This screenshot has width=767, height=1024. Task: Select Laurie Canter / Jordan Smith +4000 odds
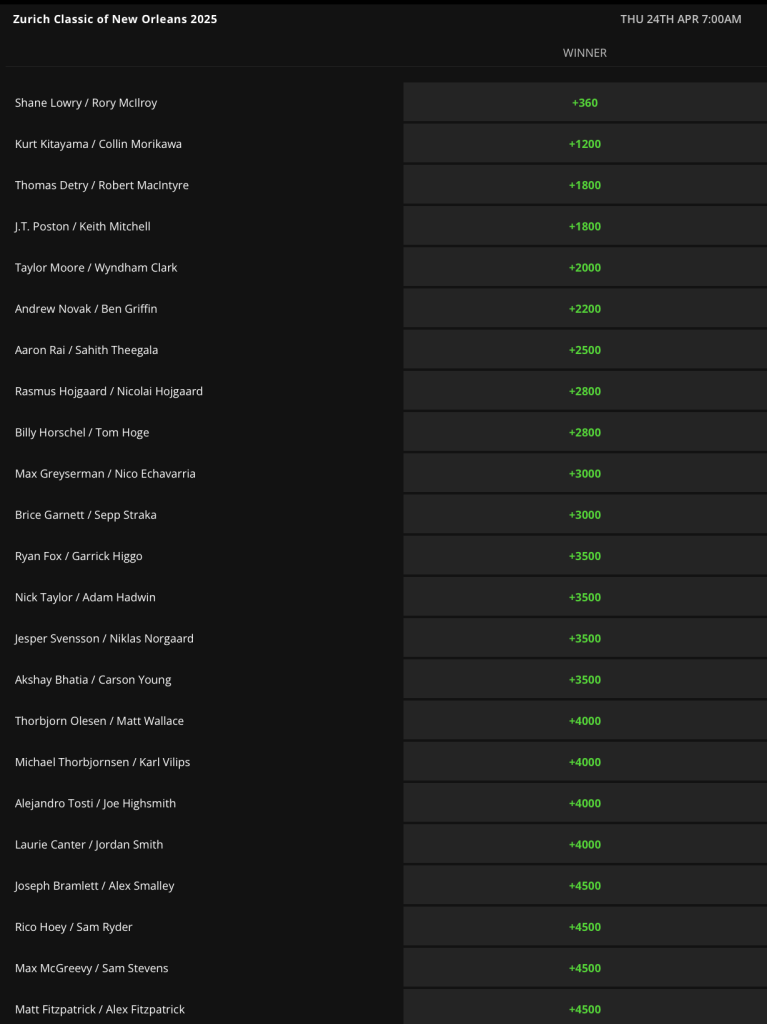(x=585, y=844)
